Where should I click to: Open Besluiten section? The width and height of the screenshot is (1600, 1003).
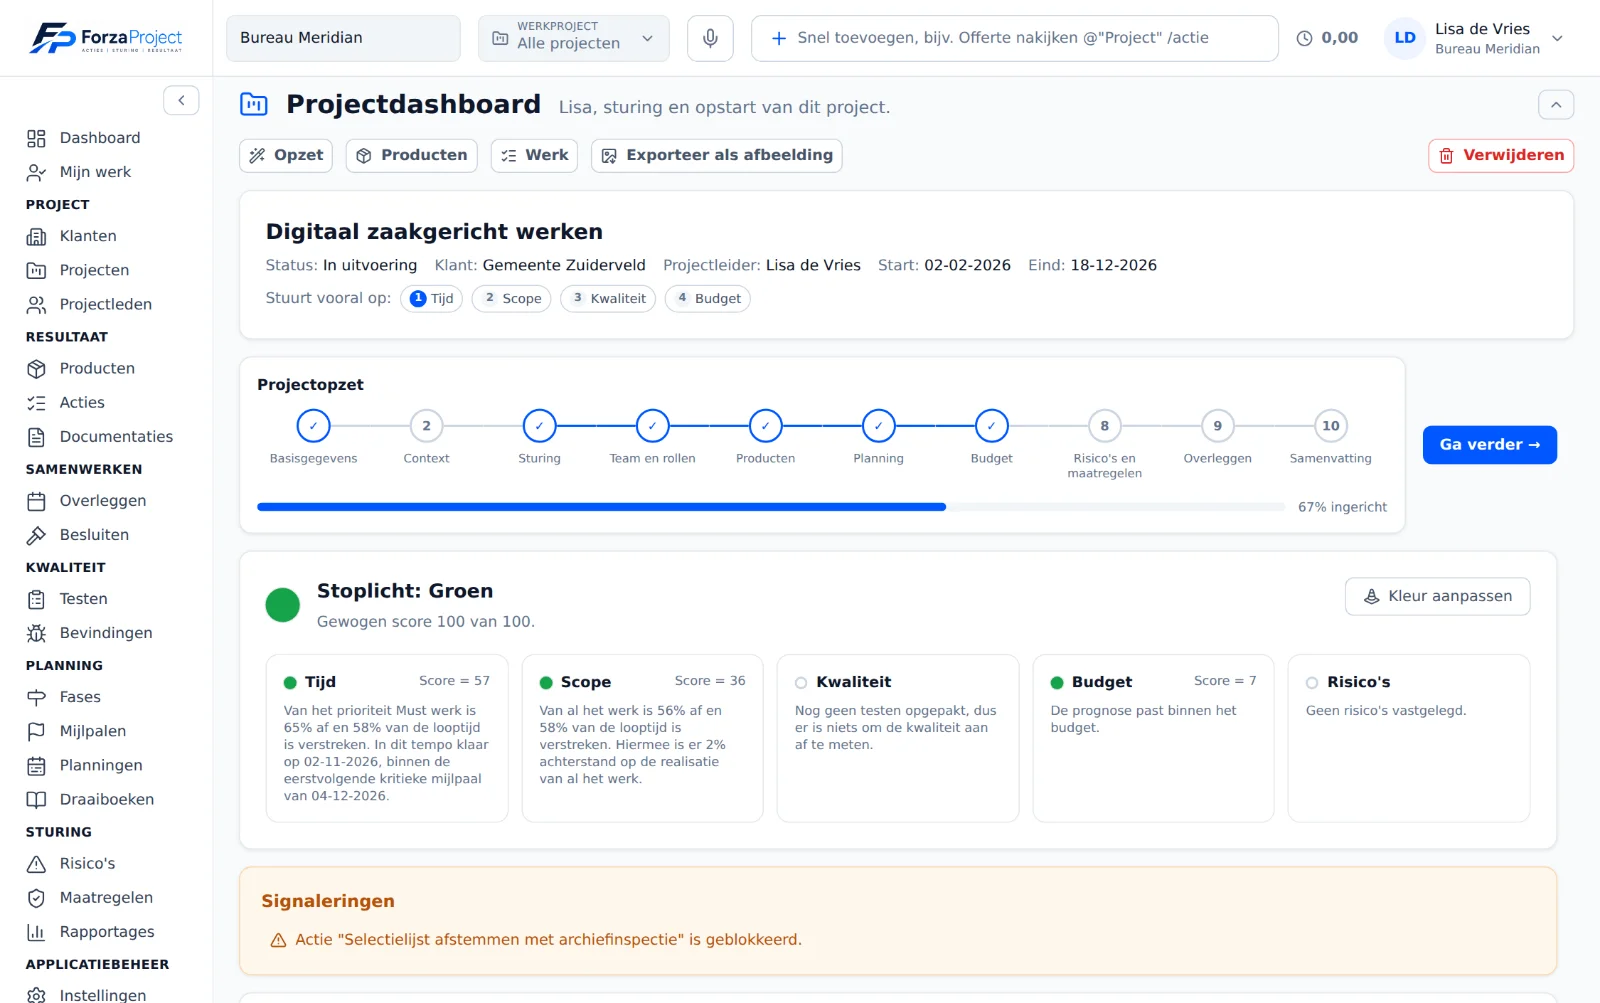(x=94, y=534)
